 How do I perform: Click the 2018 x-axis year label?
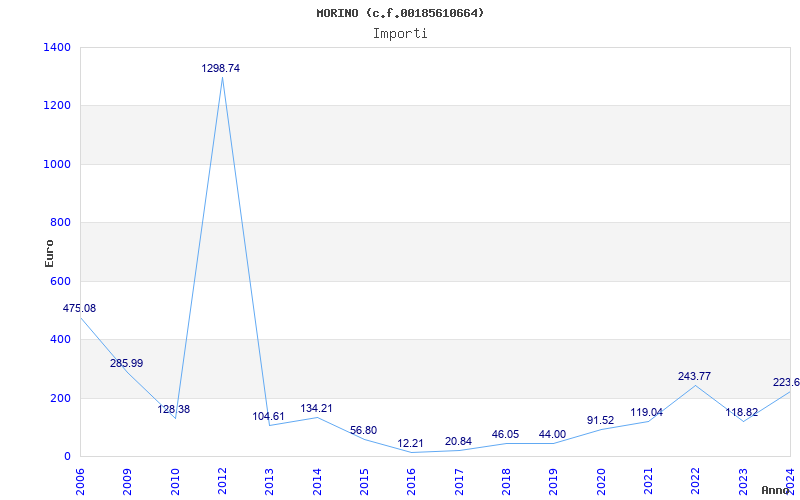pos(506,482)
